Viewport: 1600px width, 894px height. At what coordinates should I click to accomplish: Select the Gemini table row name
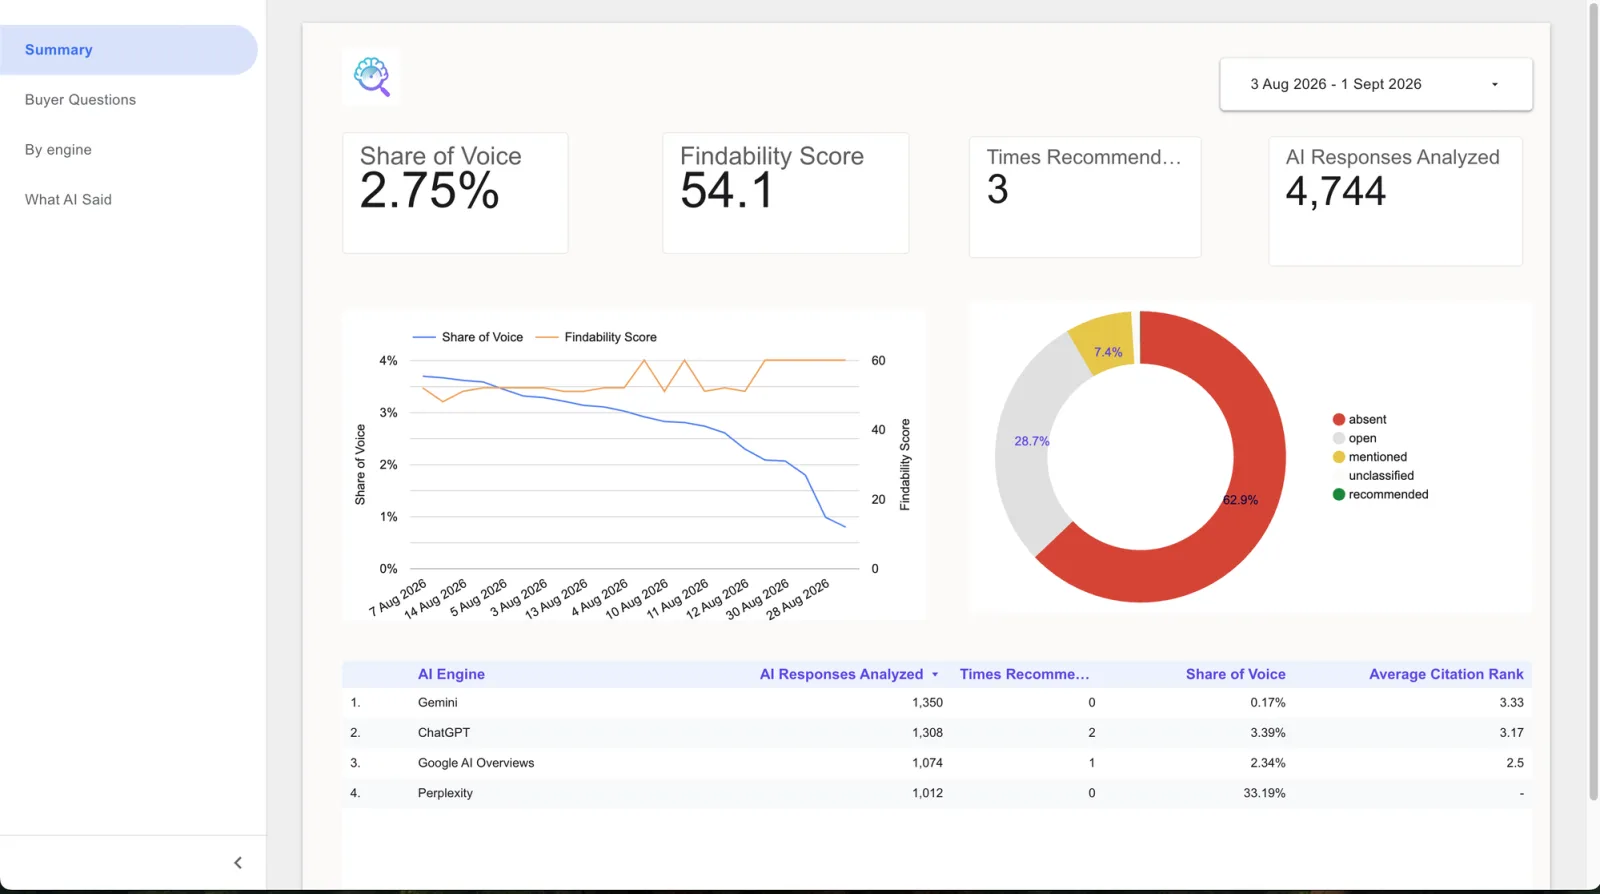[438, 703]
